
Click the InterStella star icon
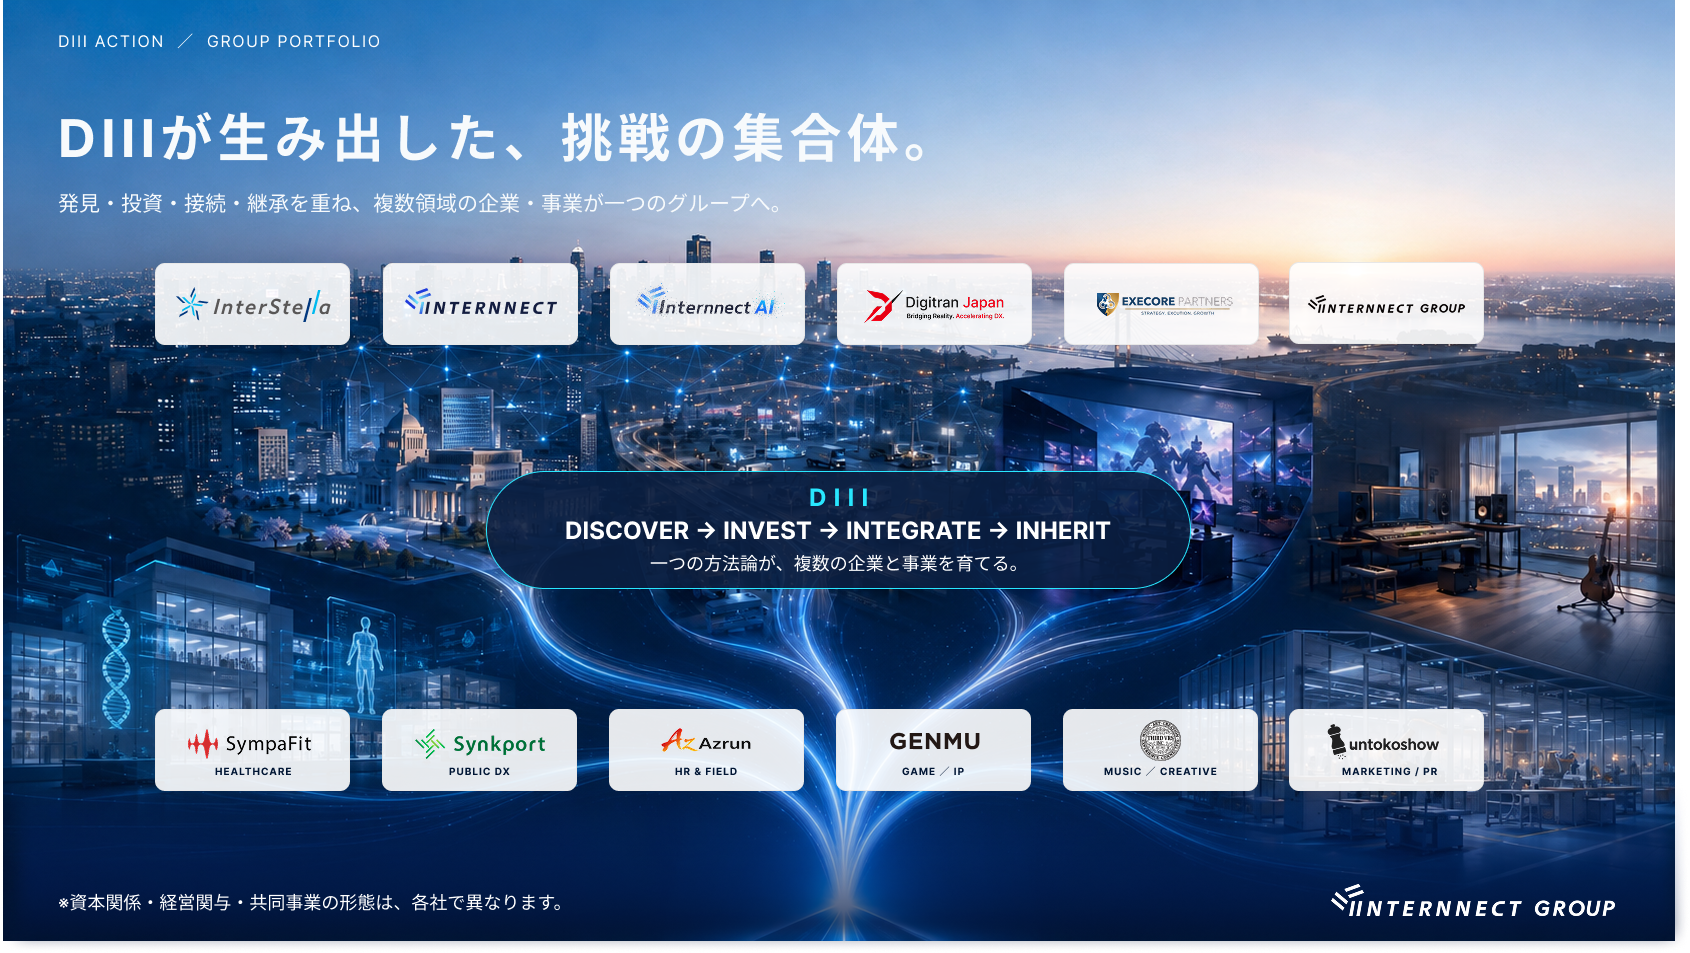tap(191, 304)
